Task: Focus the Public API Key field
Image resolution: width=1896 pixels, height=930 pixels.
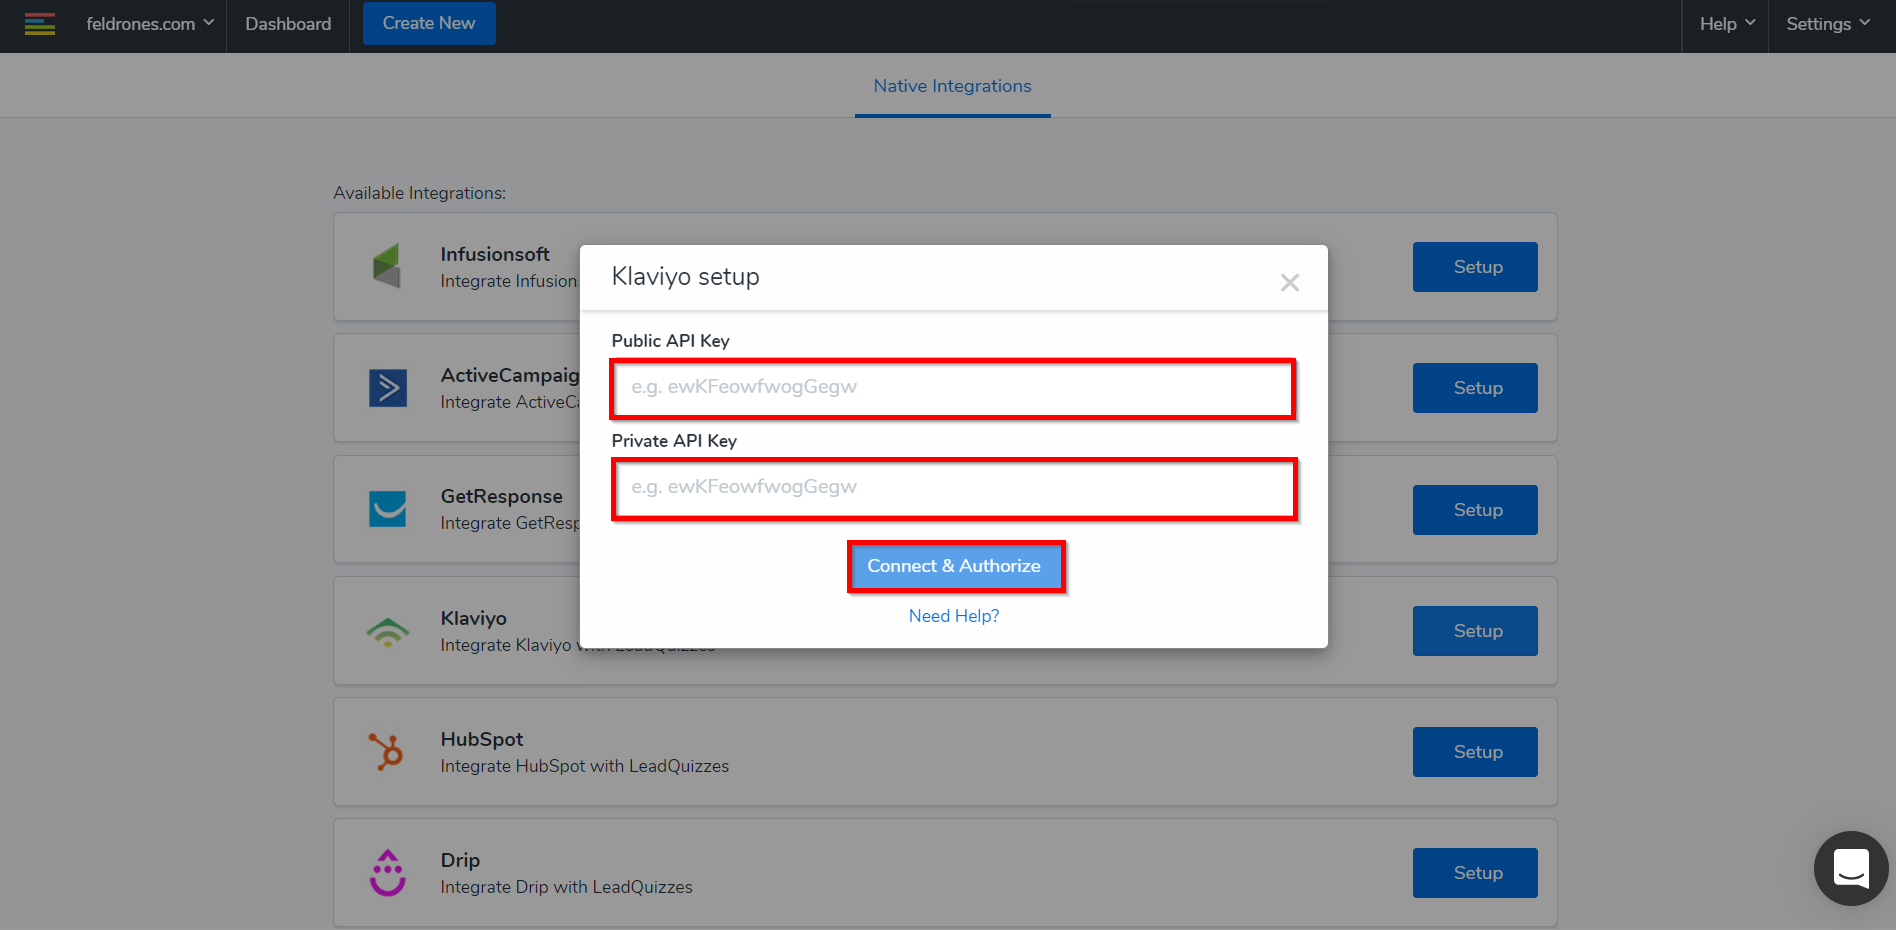Action: [x=953, y=388]
